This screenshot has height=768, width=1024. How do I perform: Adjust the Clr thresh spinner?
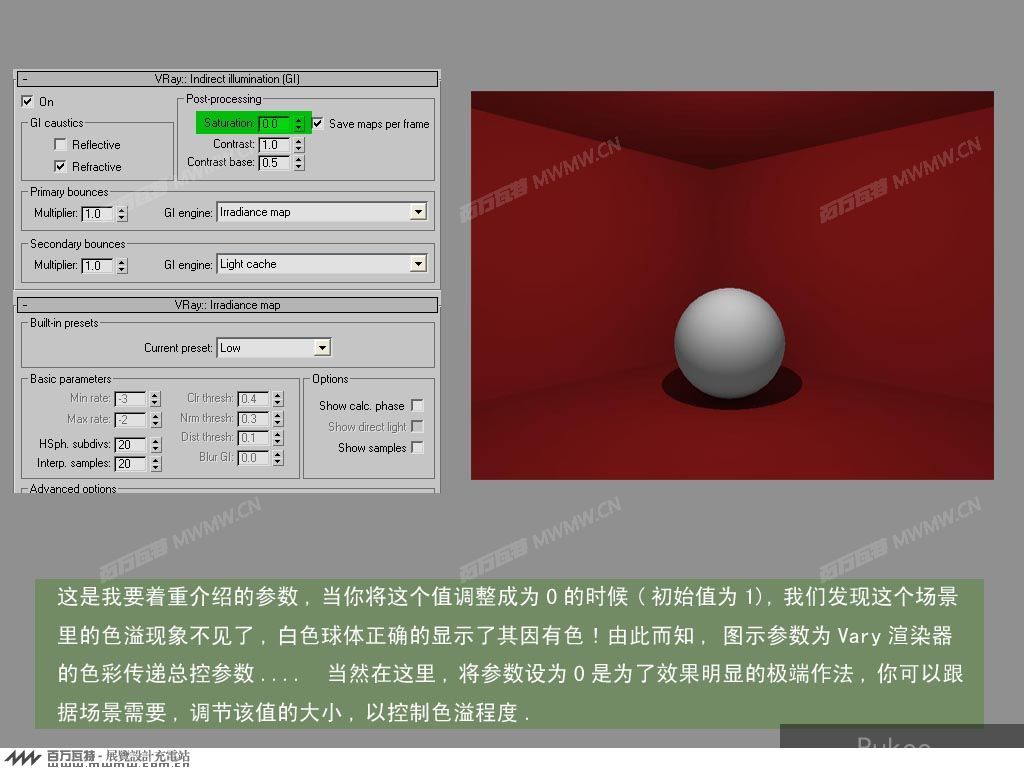click(x=278, y=399)
